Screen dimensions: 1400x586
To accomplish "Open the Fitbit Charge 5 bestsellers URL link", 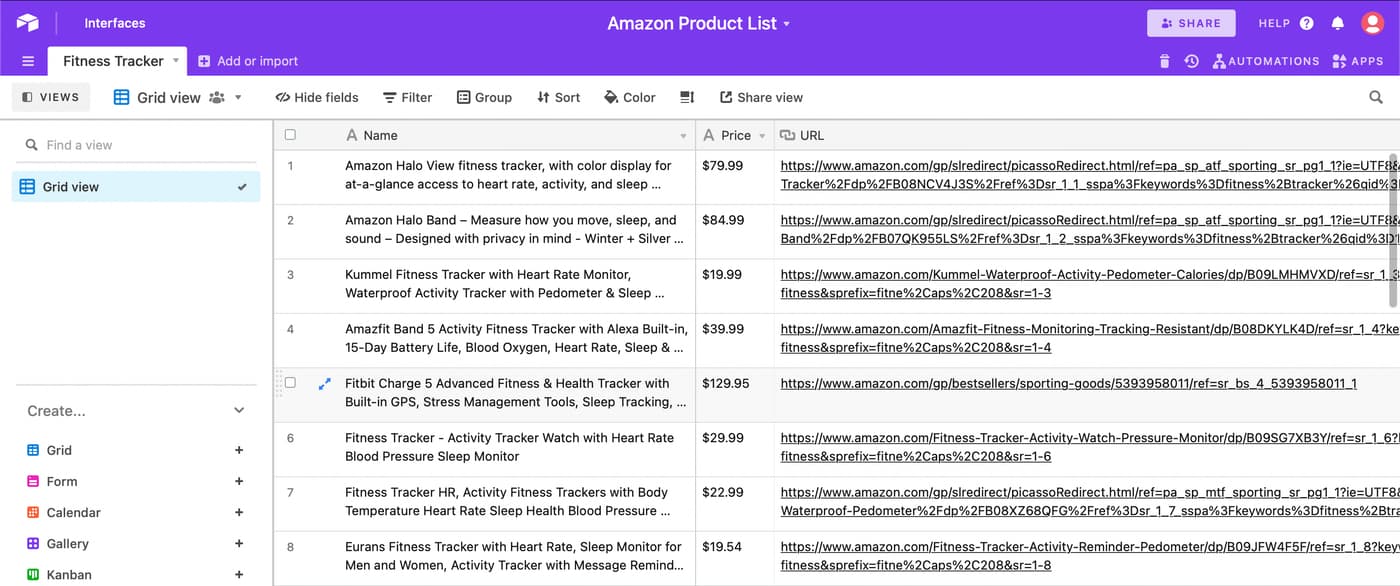I will click(1069, 383).
